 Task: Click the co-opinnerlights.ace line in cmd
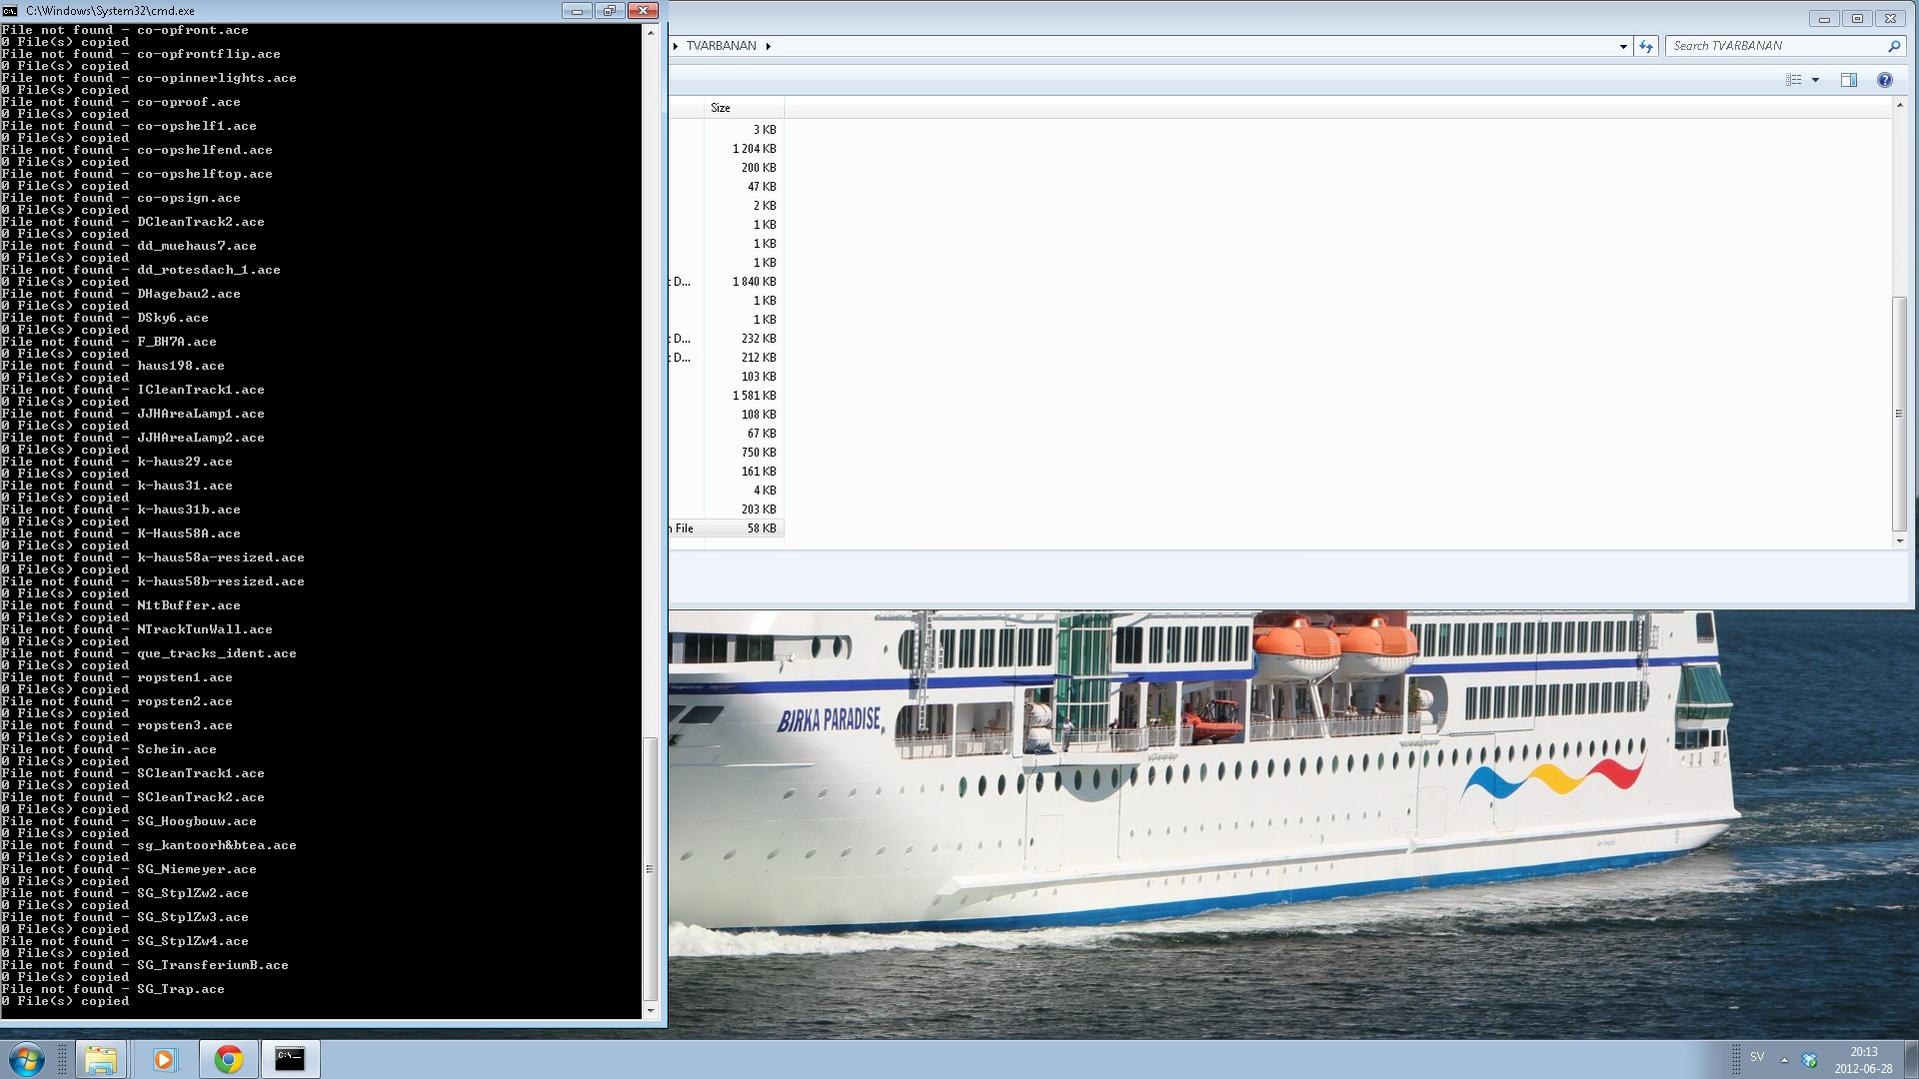click(x=149, y=78)
